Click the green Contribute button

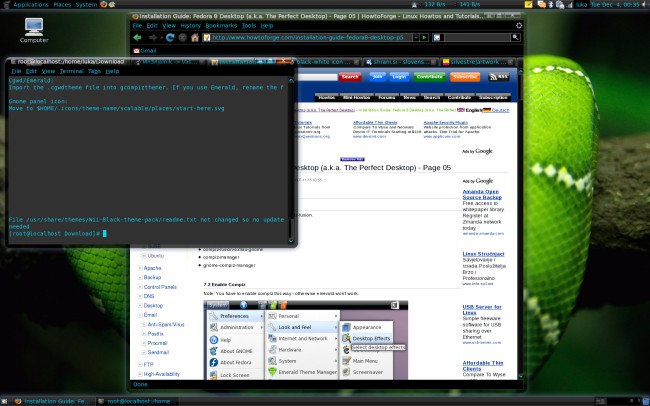(431, 76)
